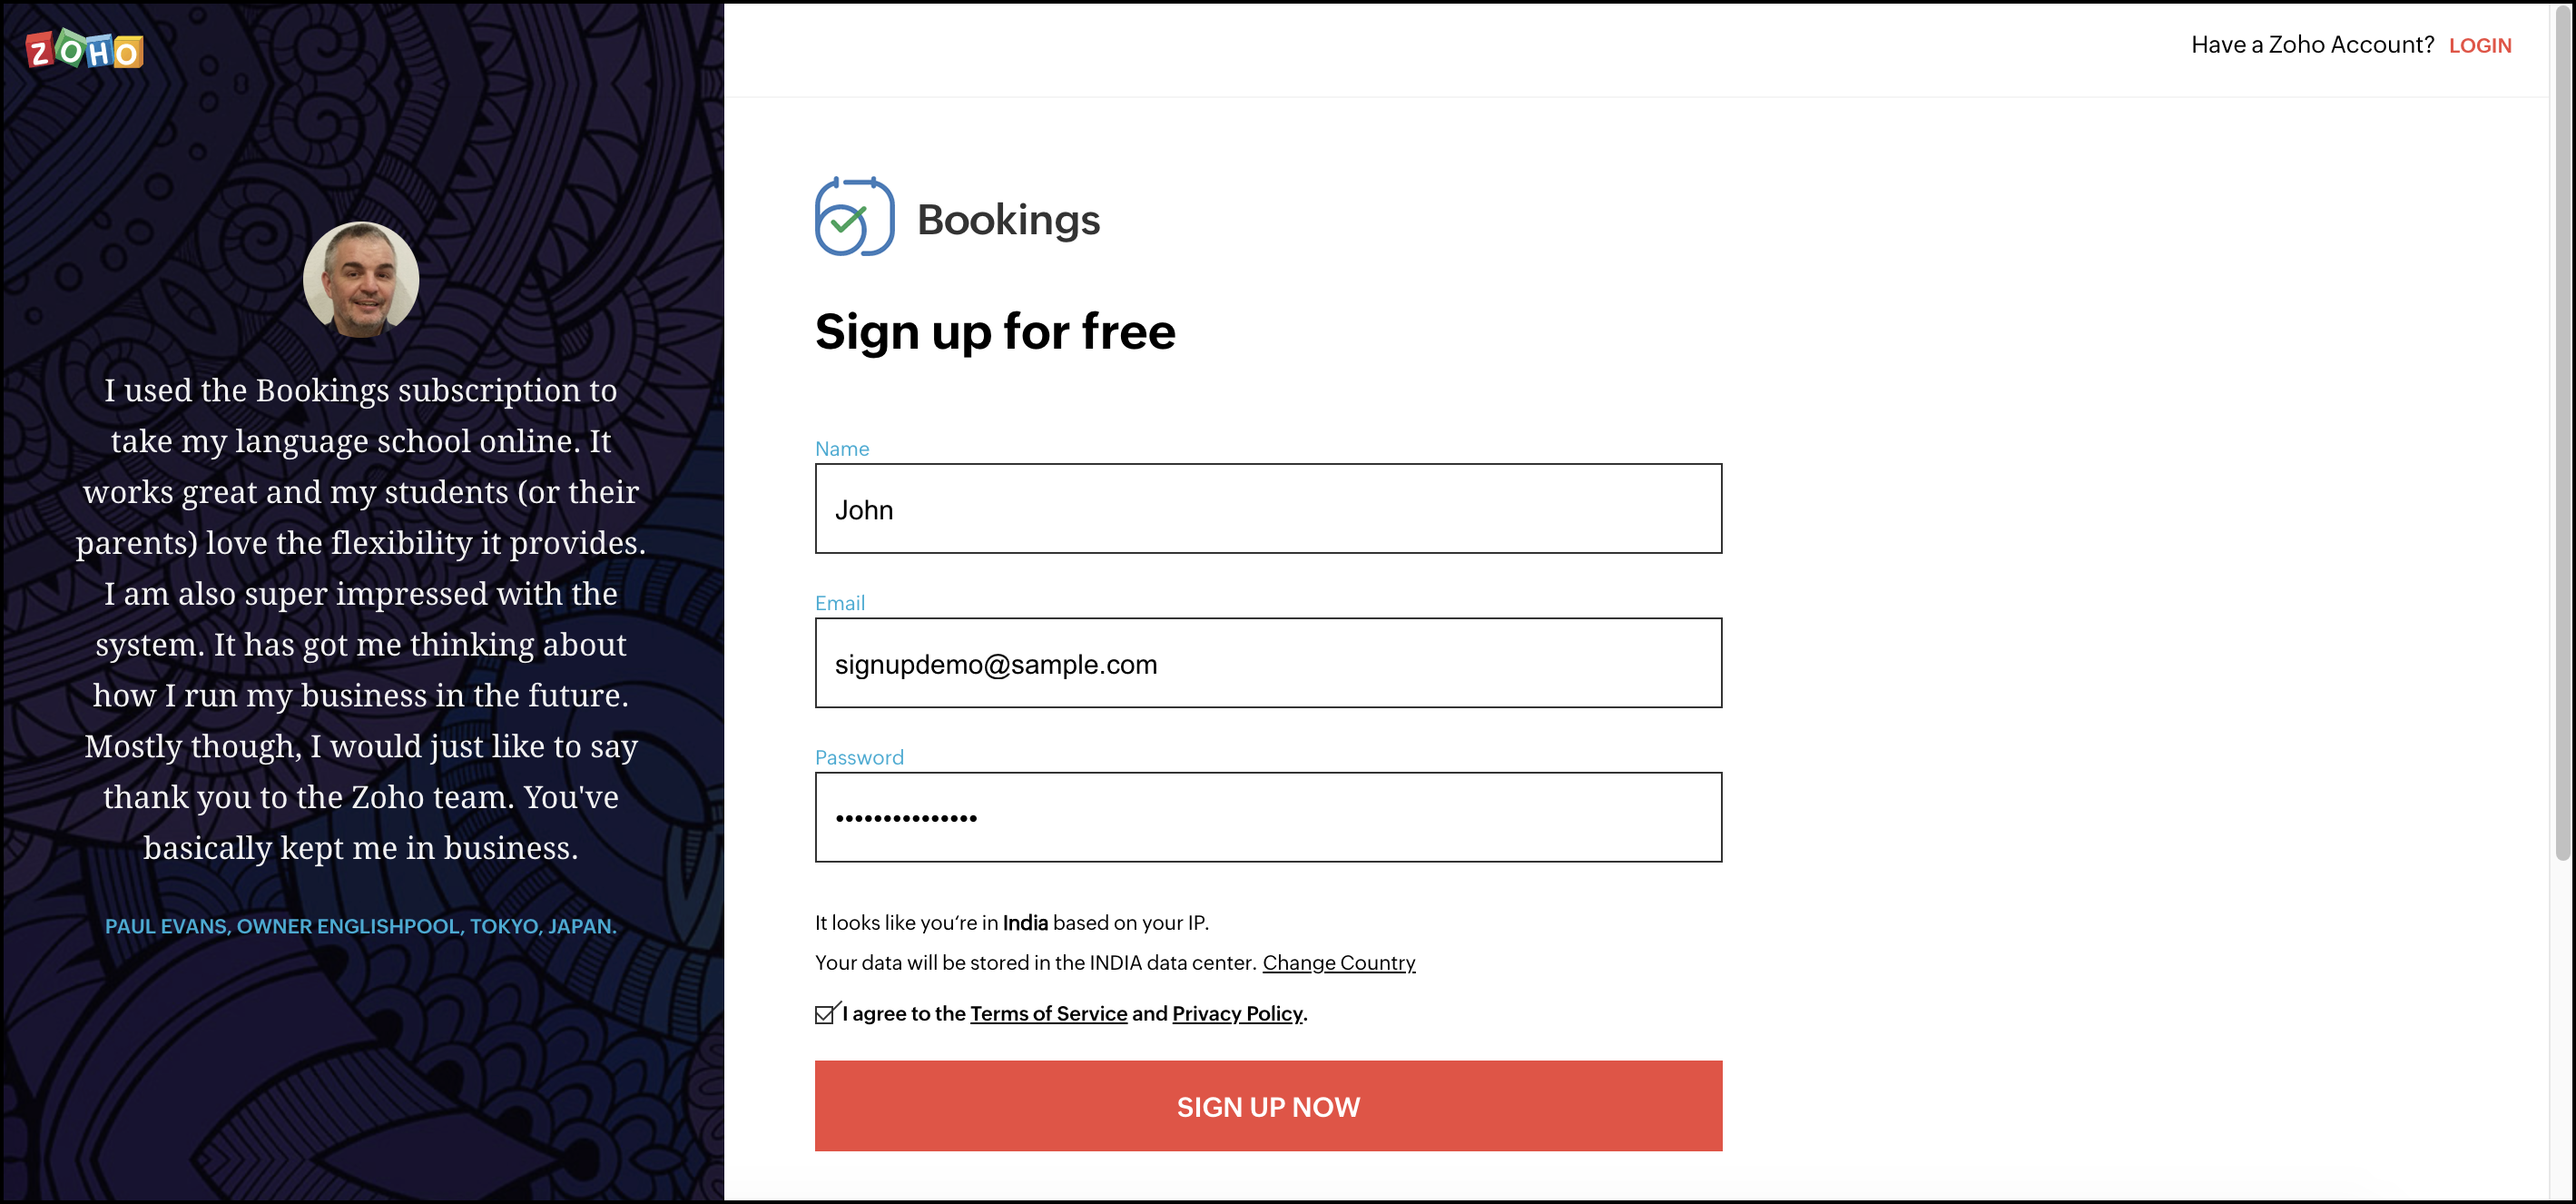Open the Terms of Service link
This screenshot has height=1204, width=2576.
pyautogui.click(x=1048, y=1013)
